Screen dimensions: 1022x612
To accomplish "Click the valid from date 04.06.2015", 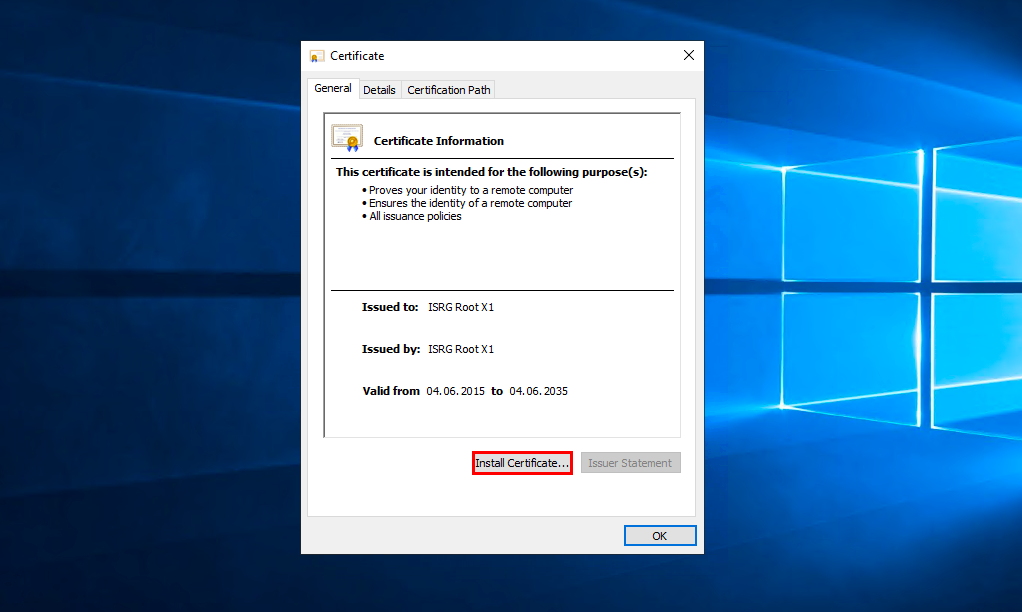I will coord(456,391).
